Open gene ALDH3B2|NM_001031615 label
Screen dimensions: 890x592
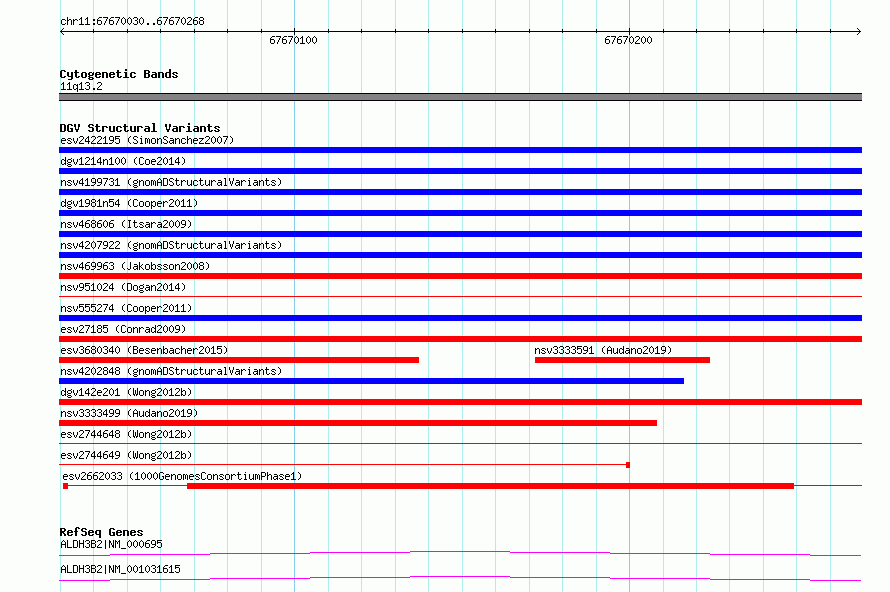(120, 569)
